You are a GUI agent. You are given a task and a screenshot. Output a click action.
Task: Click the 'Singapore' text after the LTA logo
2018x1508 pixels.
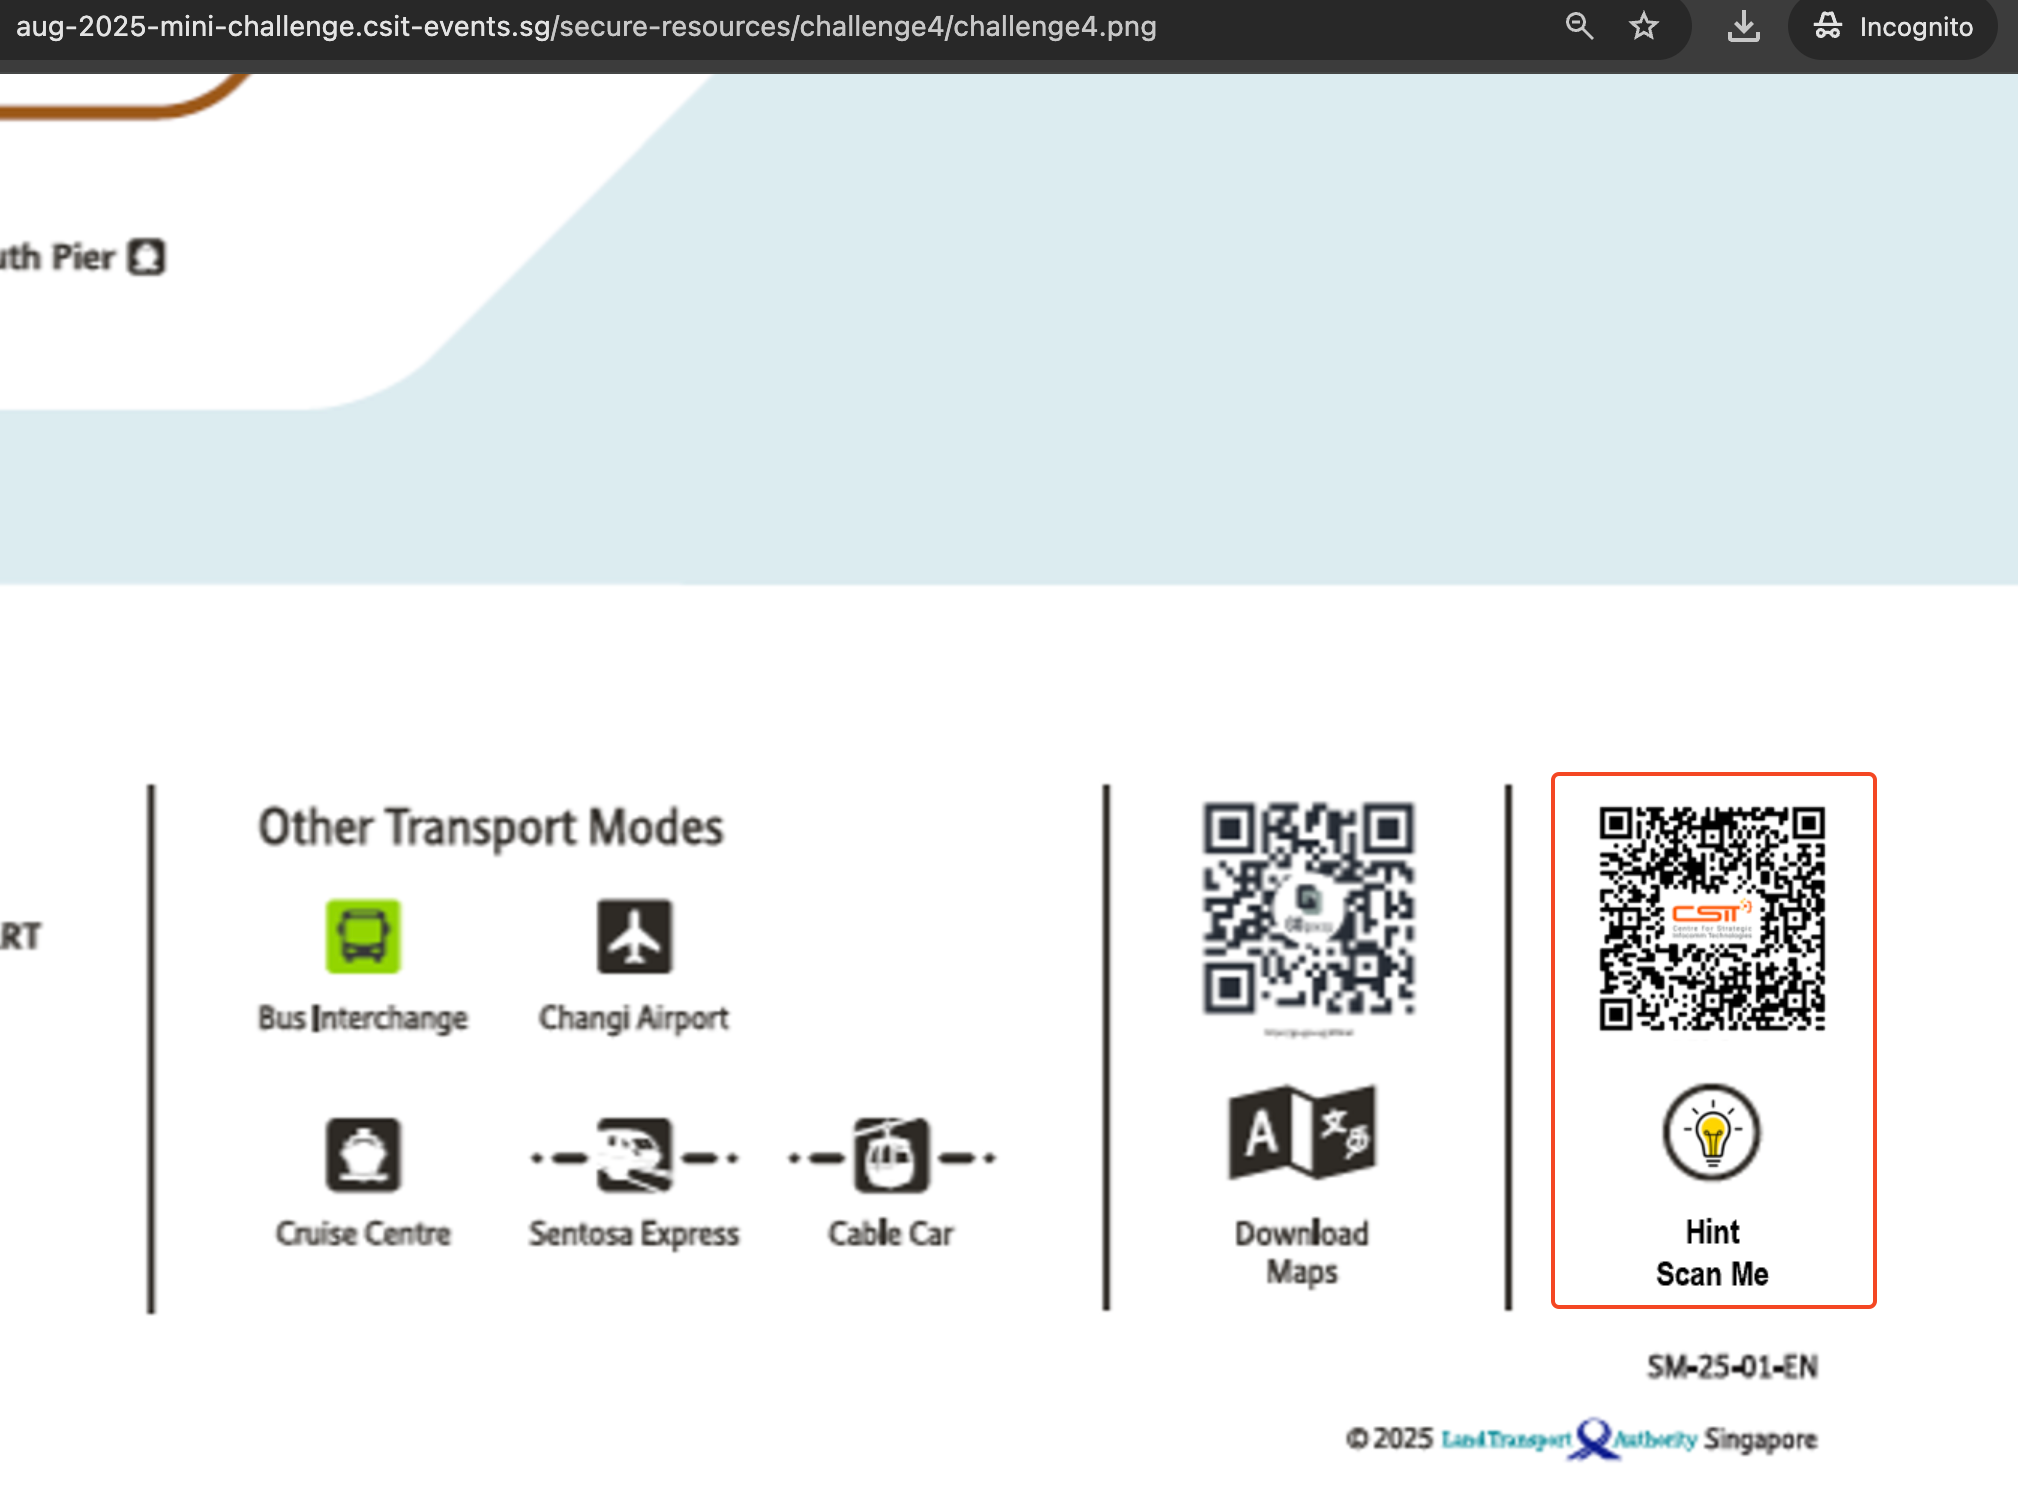[x=1760, y=1440]
